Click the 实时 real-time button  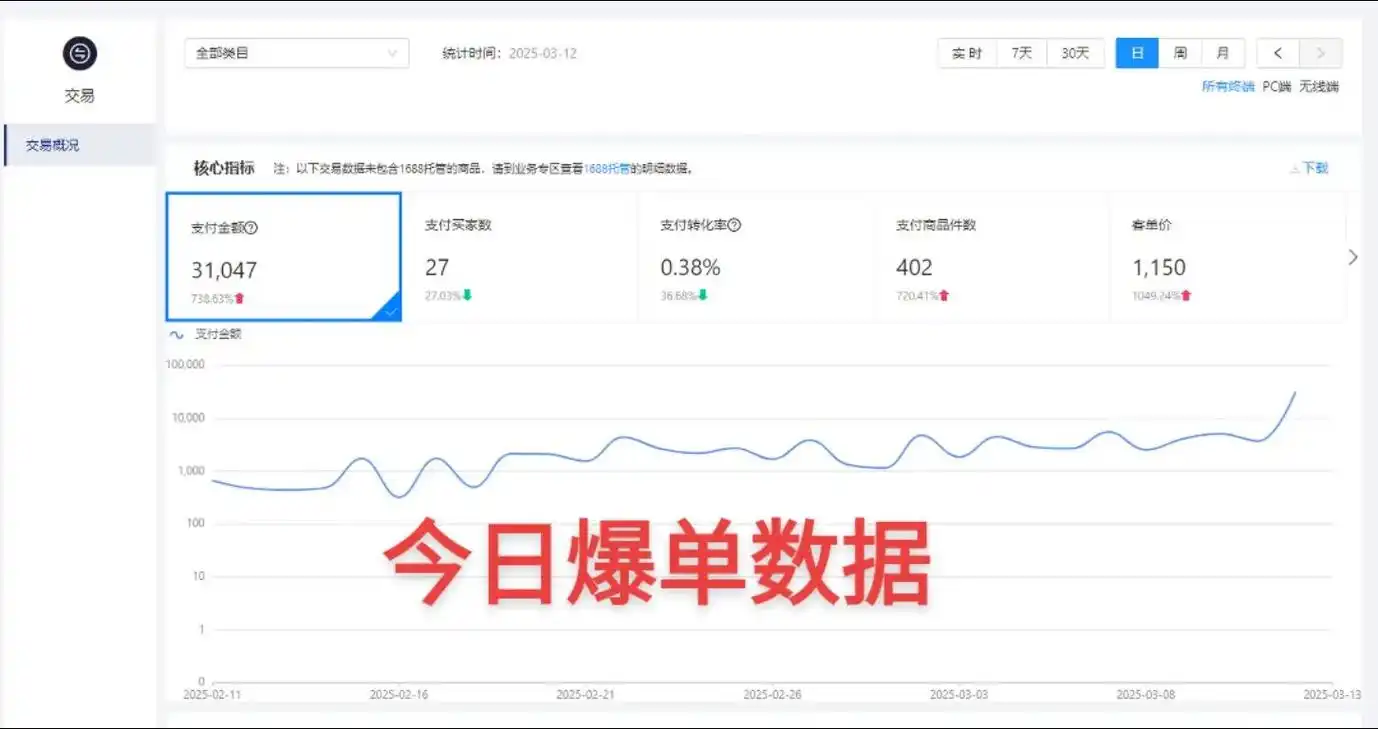(967, 53)
